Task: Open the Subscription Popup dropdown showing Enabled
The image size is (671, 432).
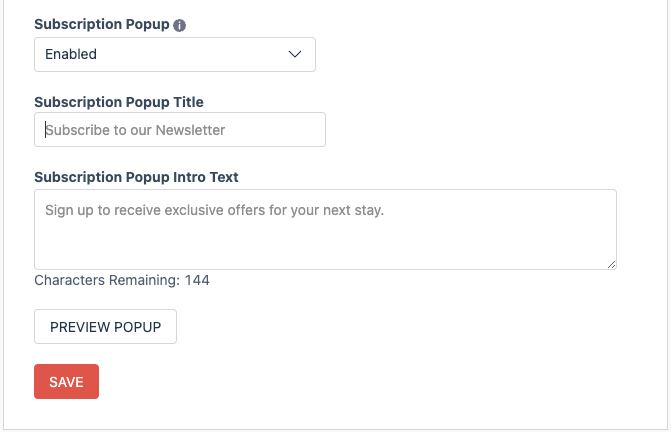Action: [175, 54]
